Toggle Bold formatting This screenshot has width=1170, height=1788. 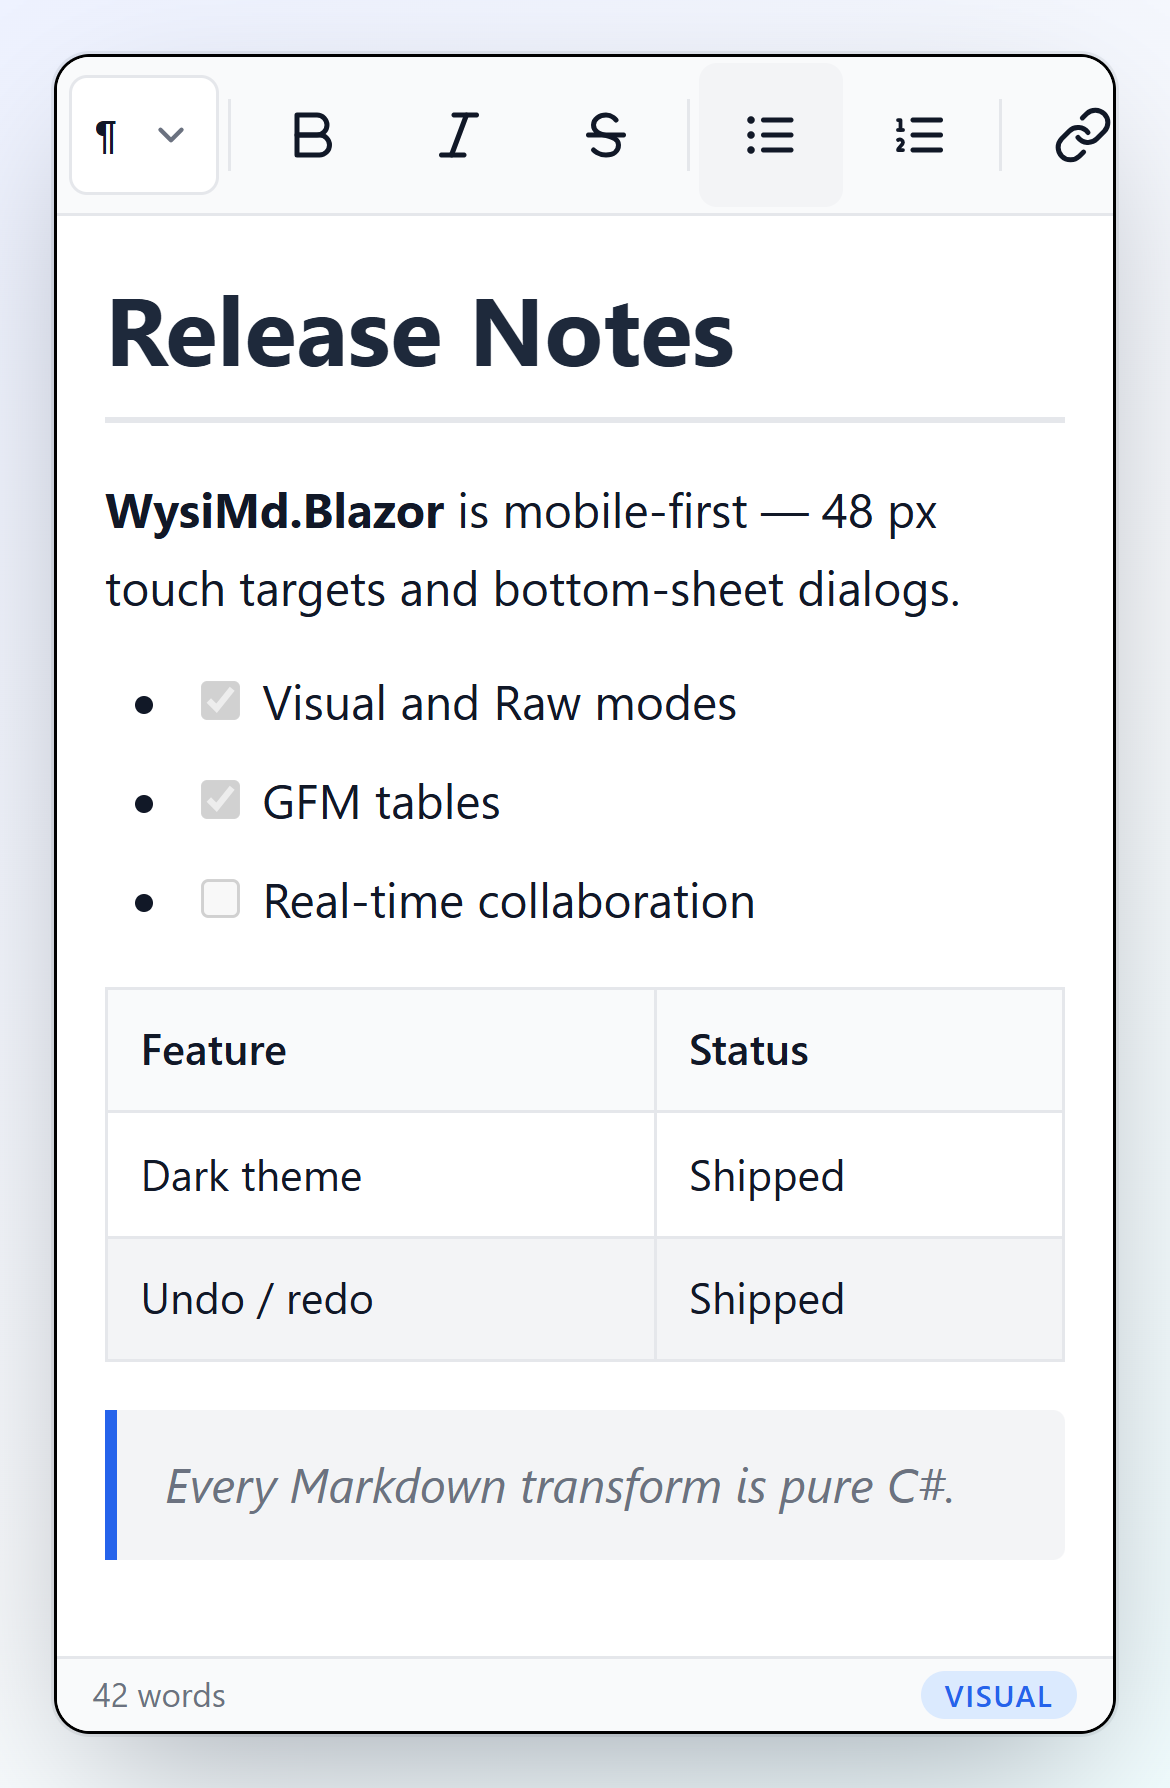(x=312, y=135)
